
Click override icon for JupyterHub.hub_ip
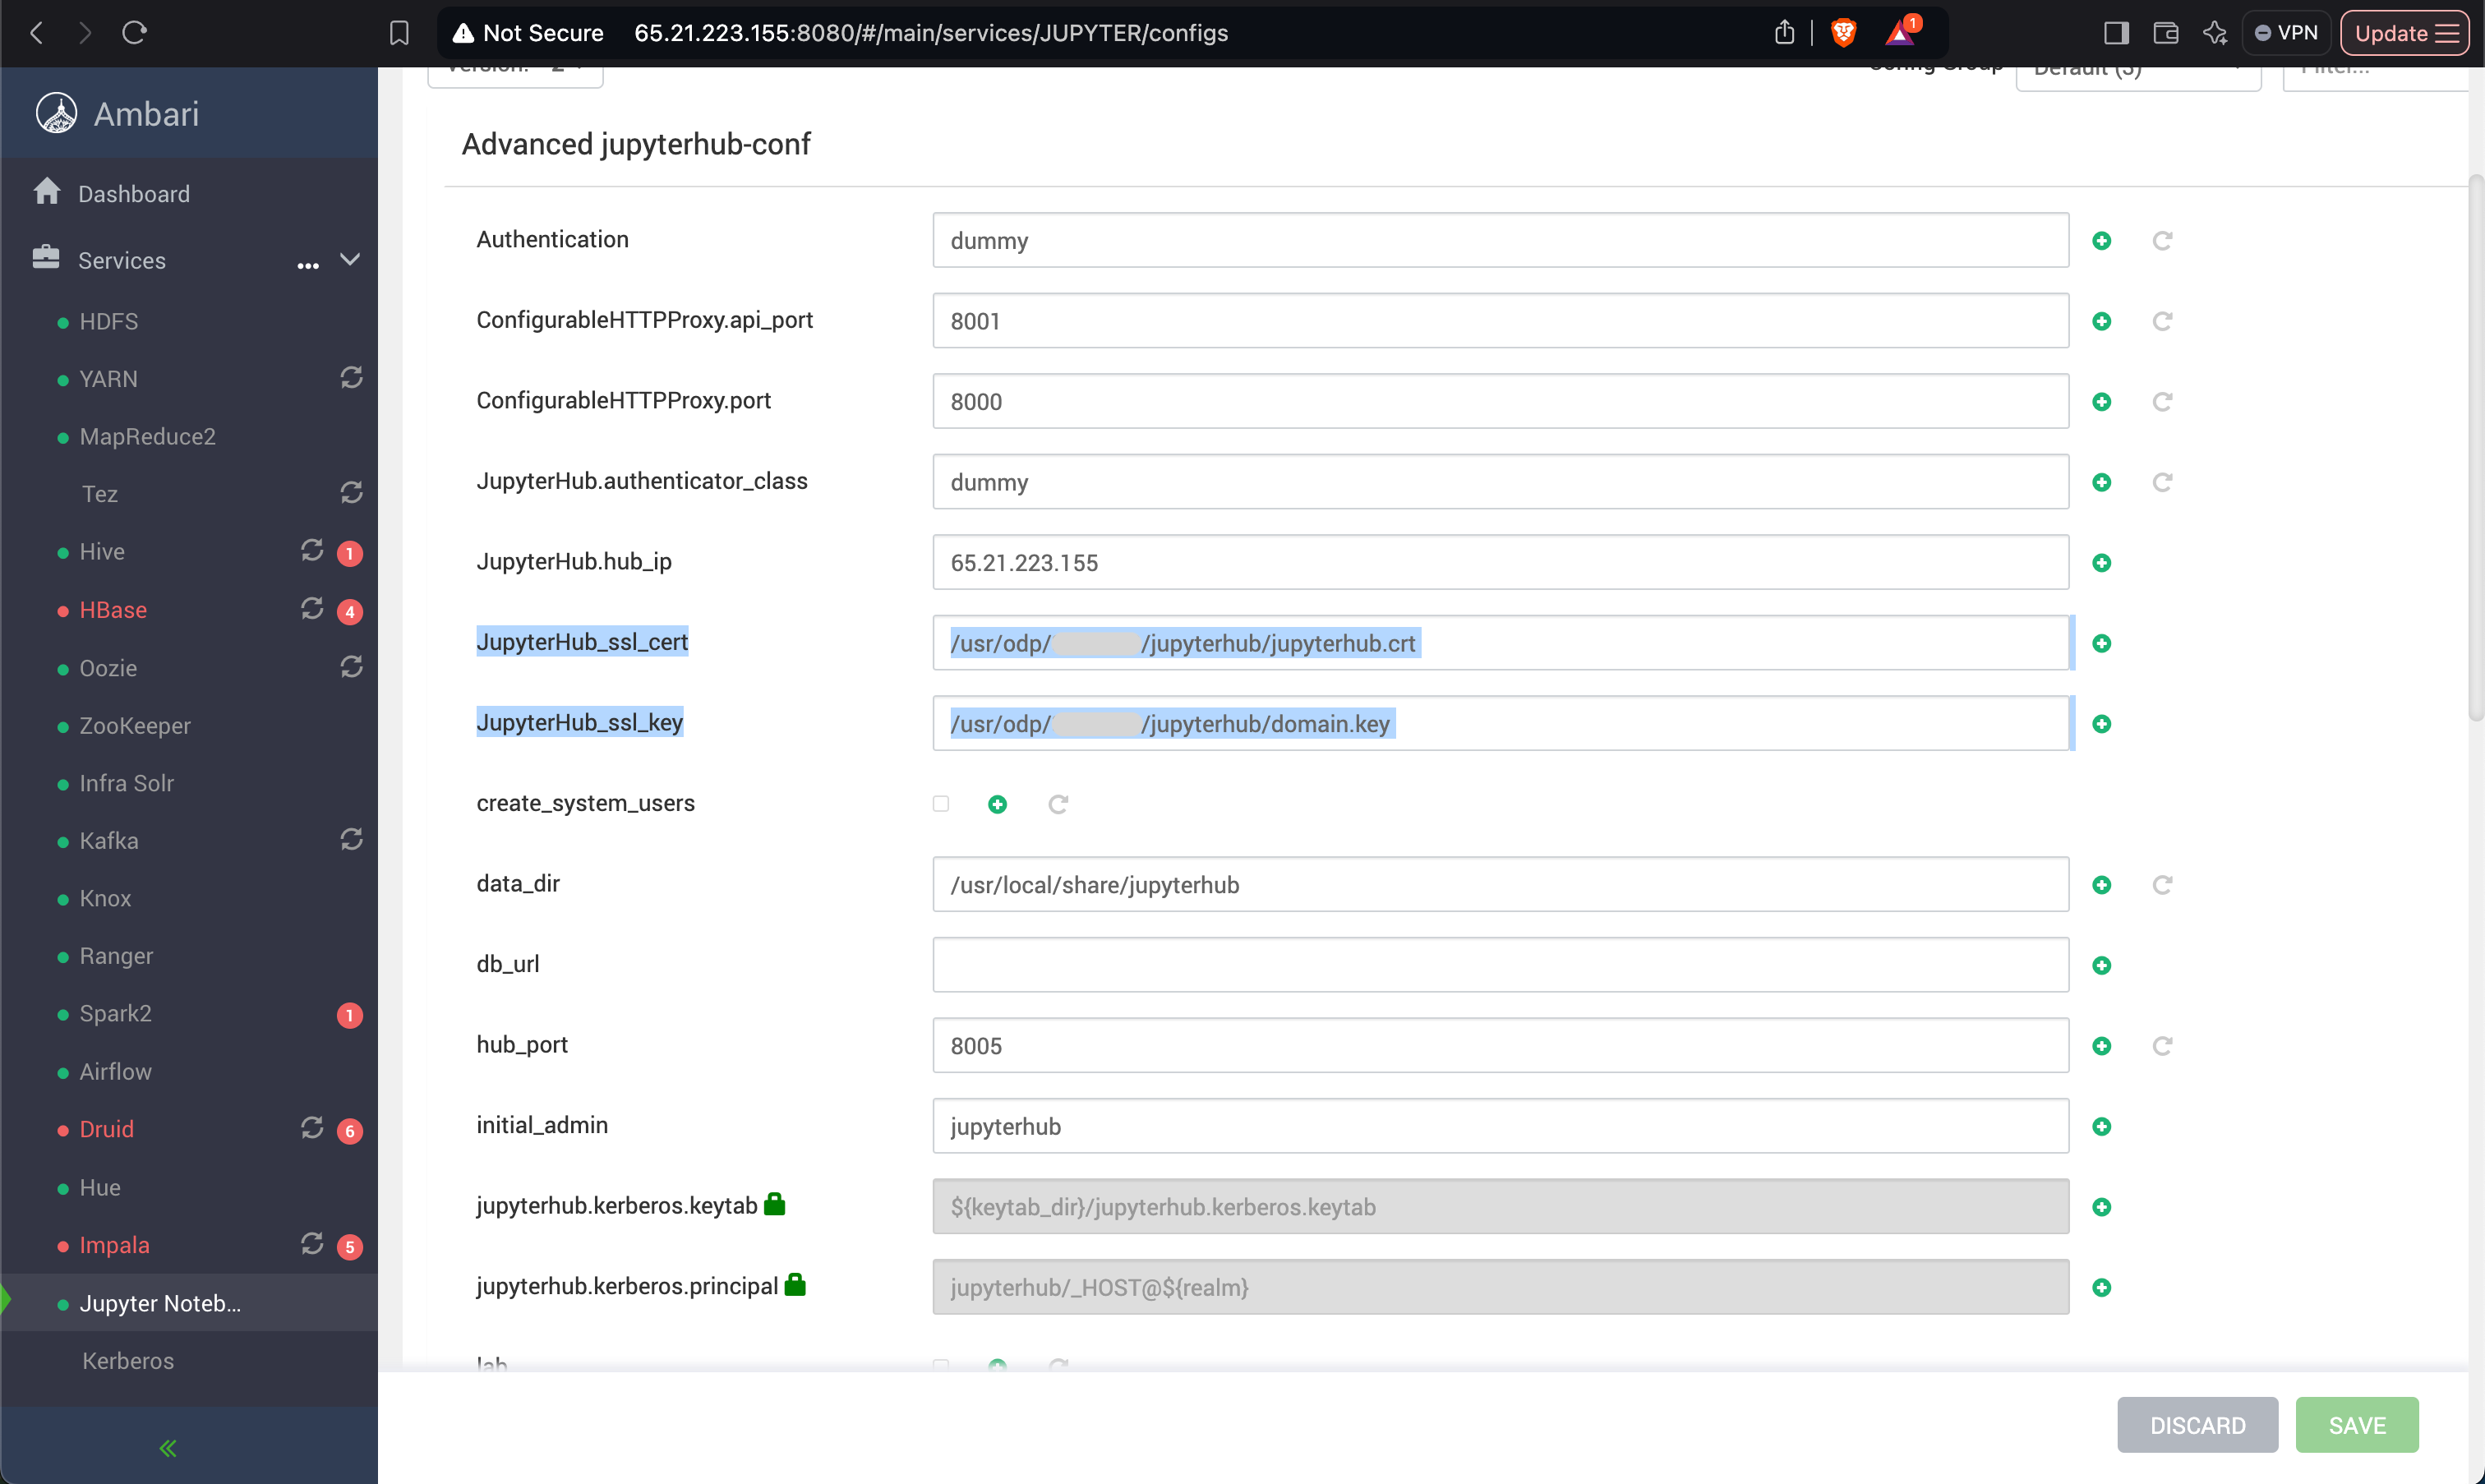[2102, 563]
